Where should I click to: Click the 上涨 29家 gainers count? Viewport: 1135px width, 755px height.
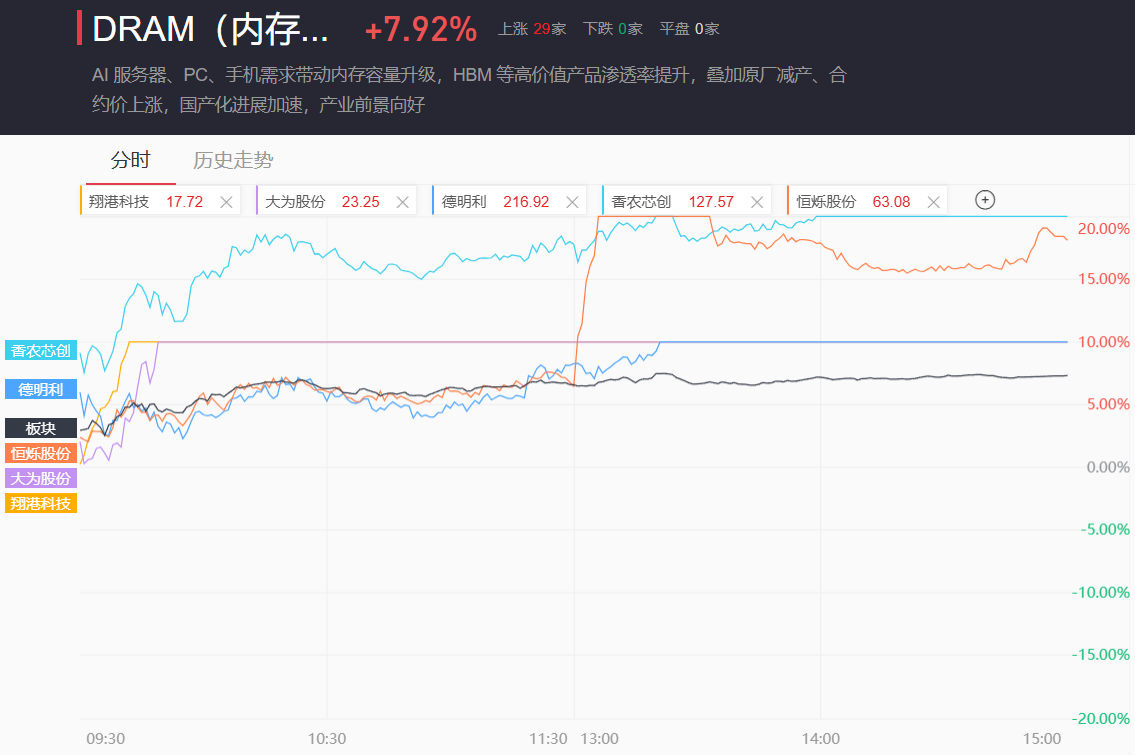532,29
